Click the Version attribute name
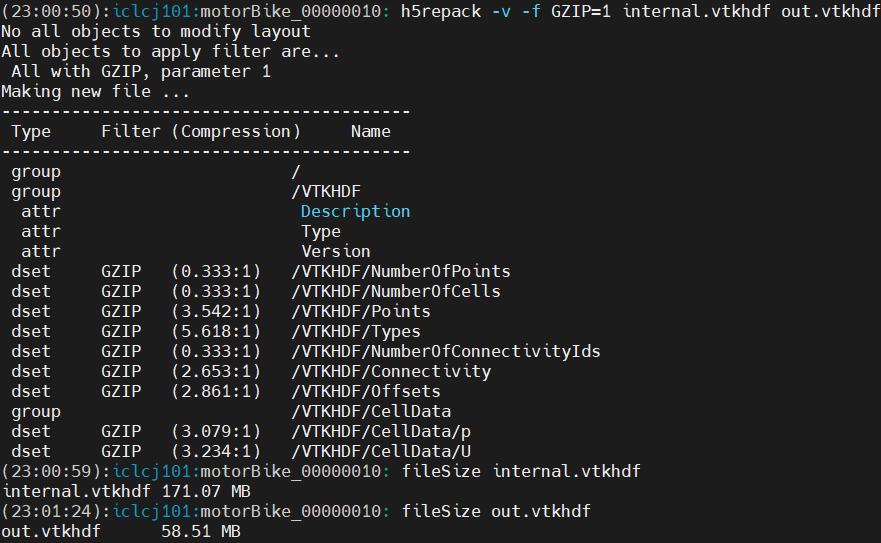Screen dimensions: 881x543 tap(336, 251)
